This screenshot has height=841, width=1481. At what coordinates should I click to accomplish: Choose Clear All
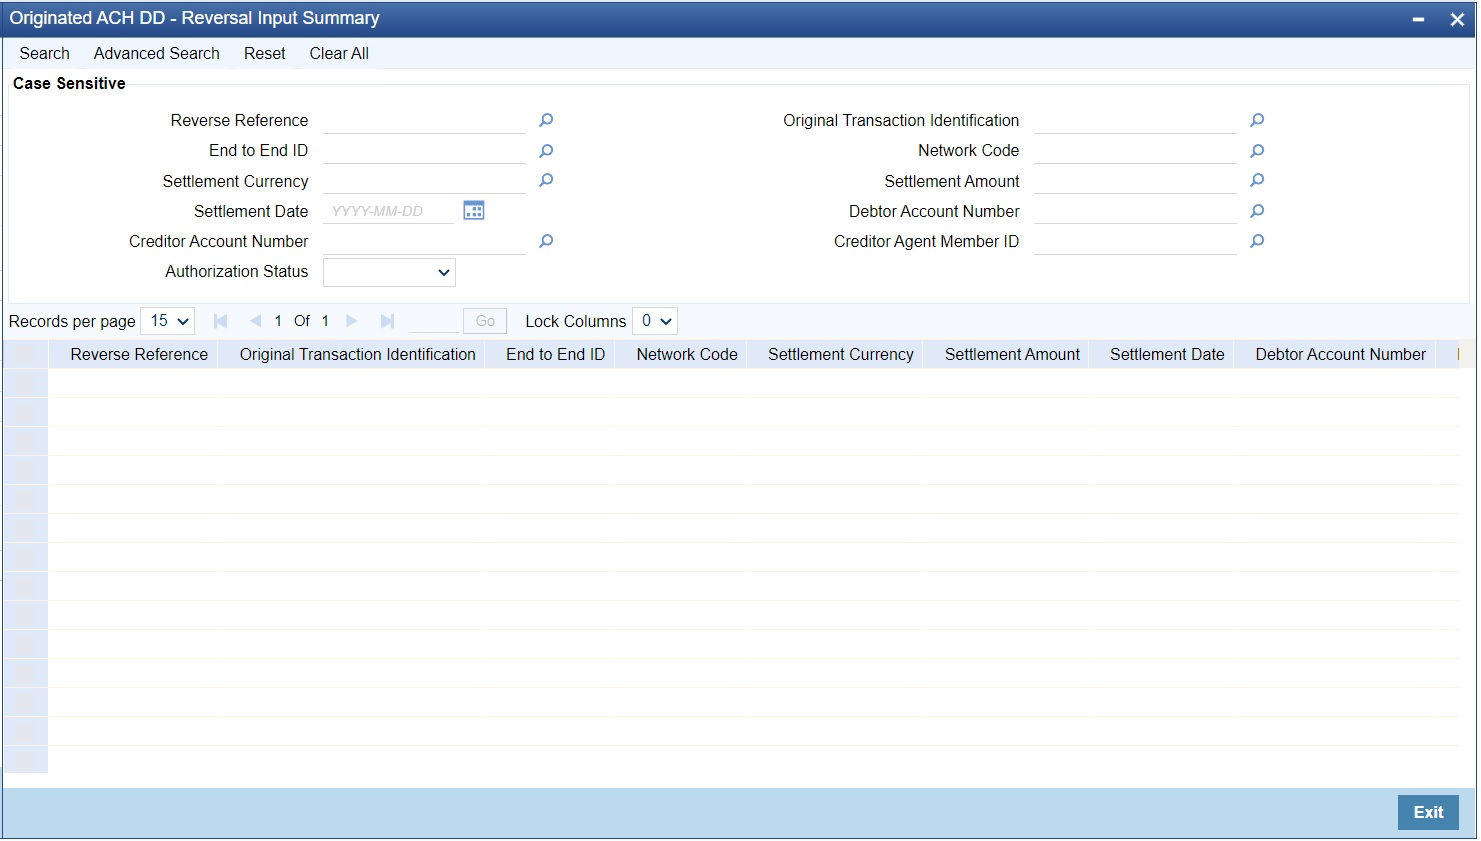(339, 54)
